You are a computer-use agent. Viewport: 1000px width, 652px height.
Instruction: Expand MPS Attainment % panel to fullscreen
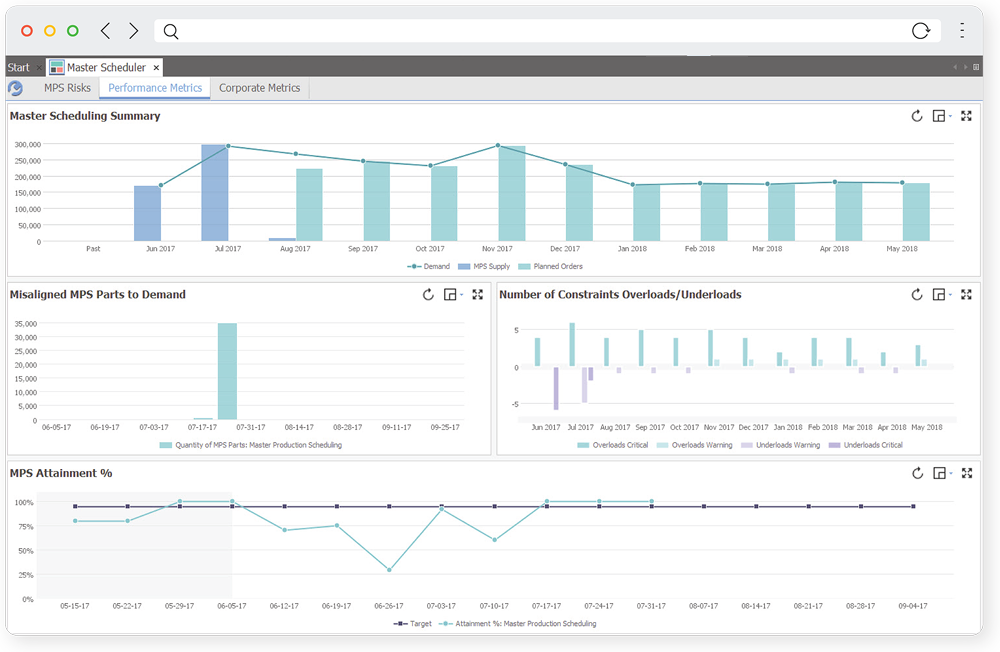click(966, 474)
